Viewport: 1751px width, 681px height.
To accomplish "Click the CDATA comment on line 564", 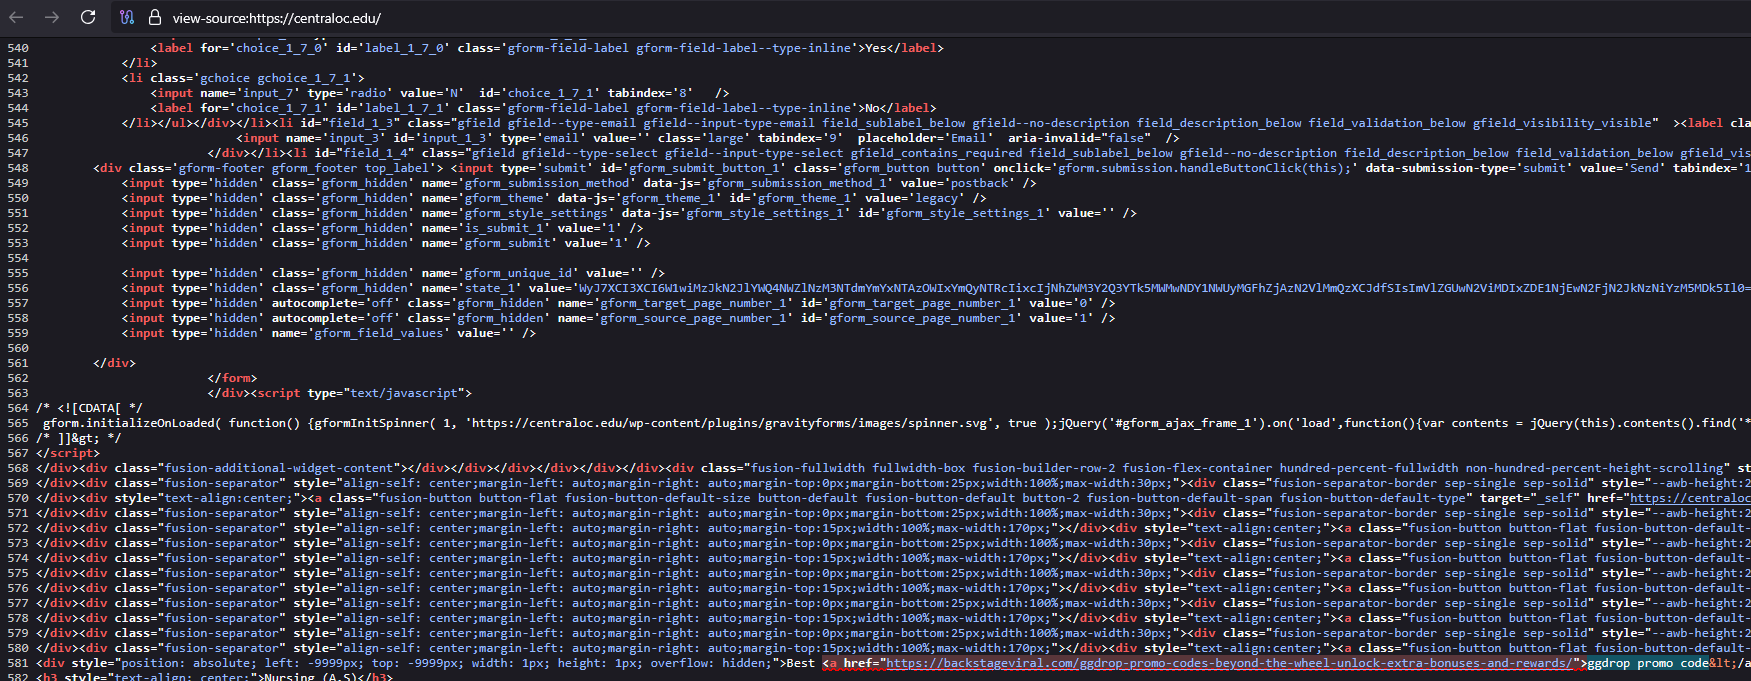I will point(90,408).
